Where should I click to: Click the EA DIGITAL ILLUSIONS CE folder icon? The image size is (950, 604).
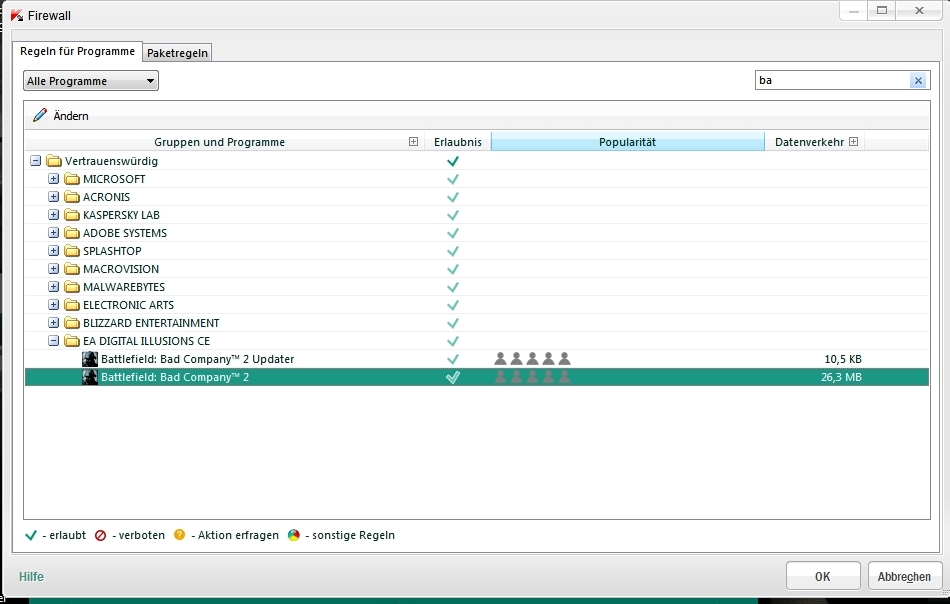pos(72,341)
